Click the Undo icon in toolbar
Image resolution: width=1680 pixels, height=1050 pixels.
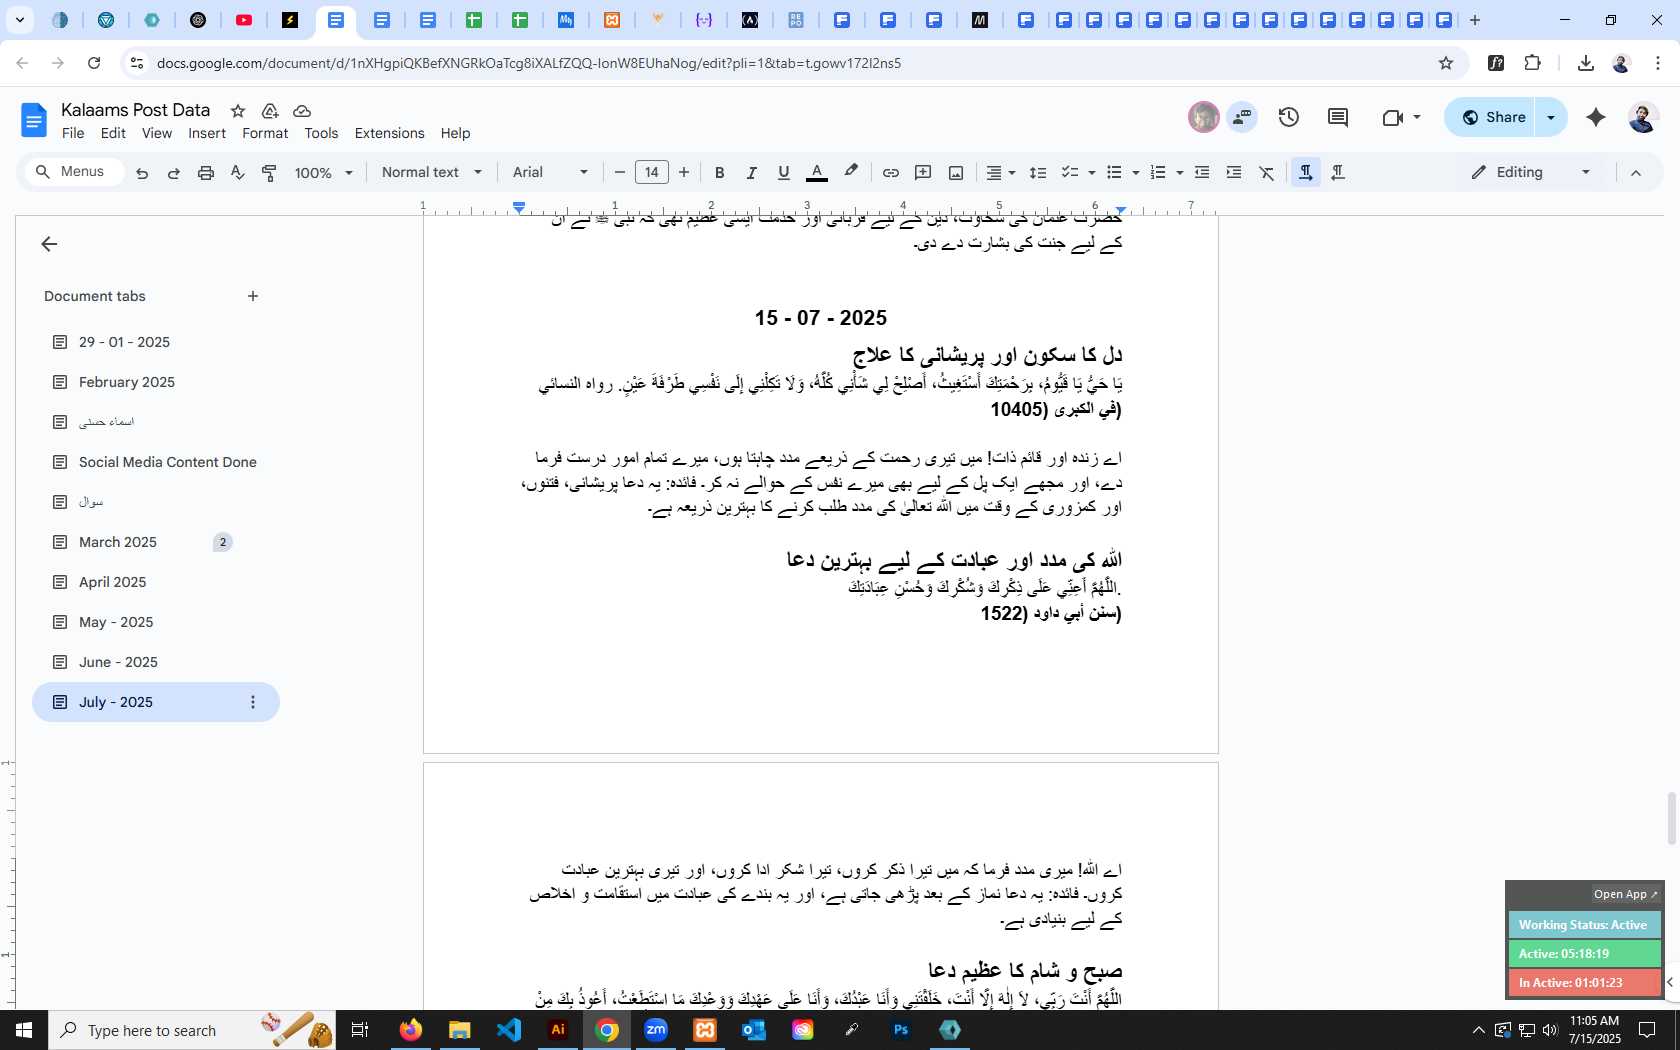click(142, 173)
